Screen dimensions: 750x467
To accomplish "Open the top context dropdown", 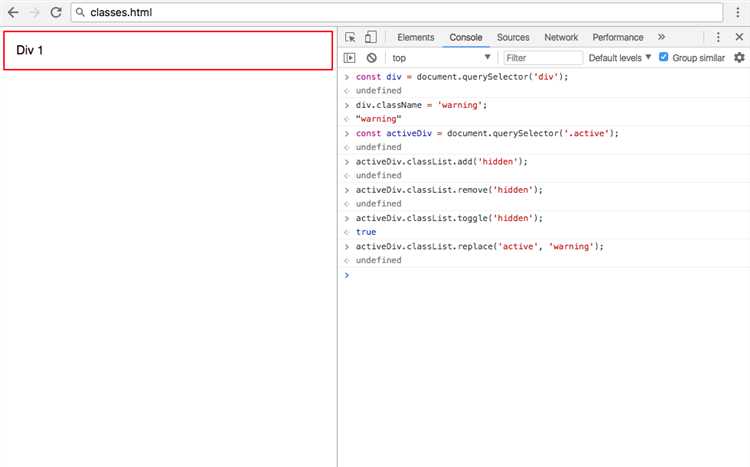I will click(x=441, y=58).
